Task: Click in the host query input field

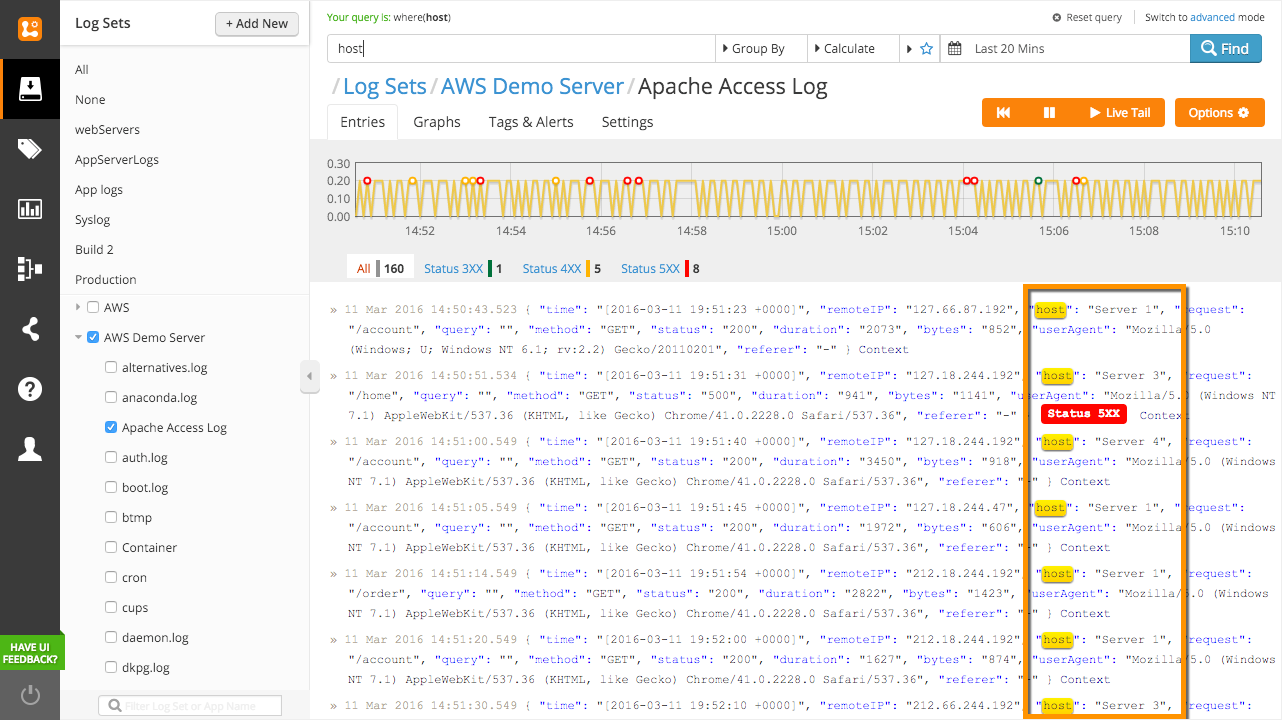Action: pos(521,48)
